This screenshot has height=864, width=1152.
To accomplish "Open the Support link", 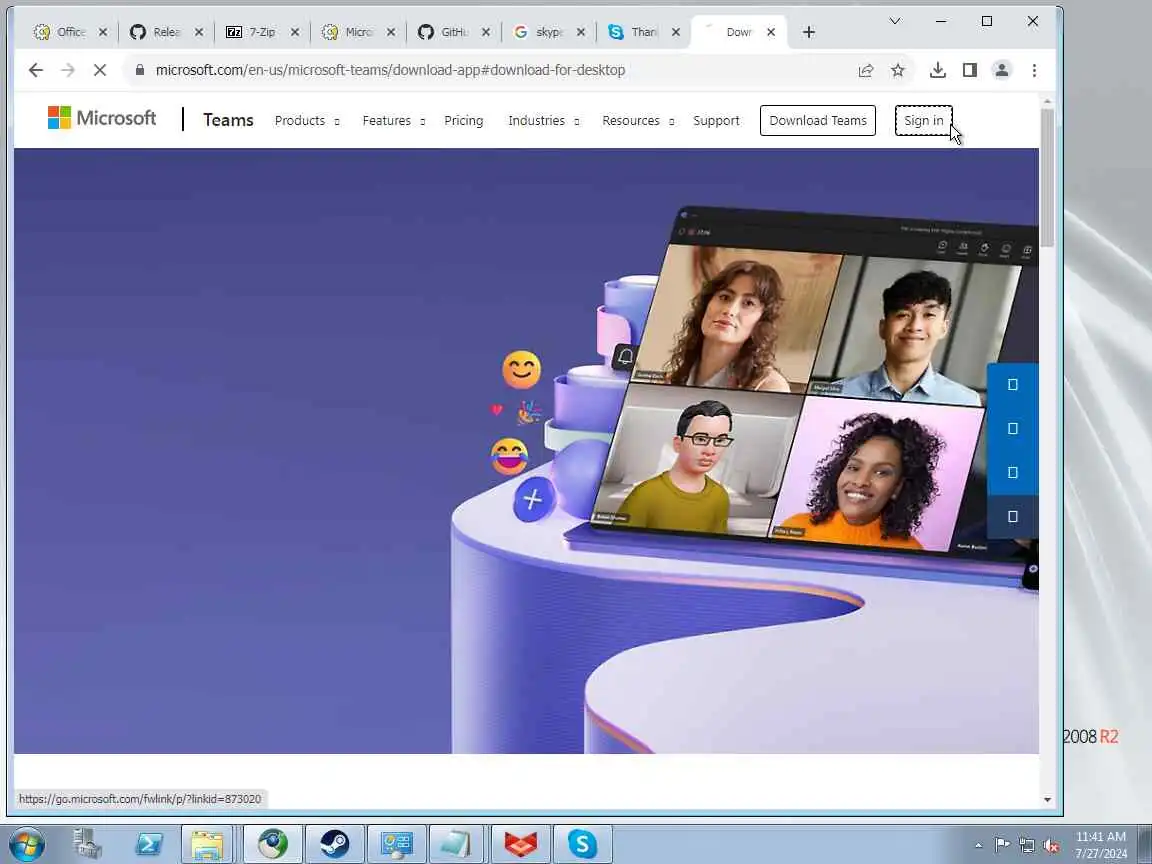I will [716, 120].
